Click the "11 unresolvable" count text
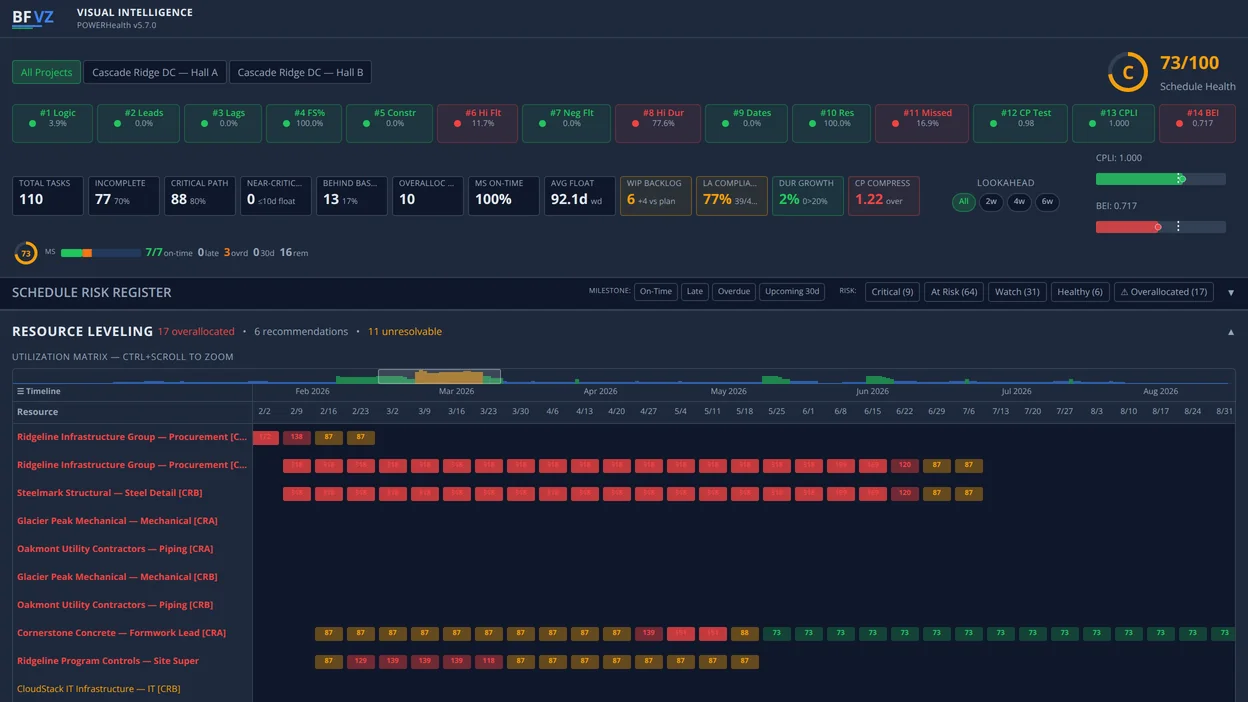The width and height of the screenshot is (1248, 702). click(404, 331)
